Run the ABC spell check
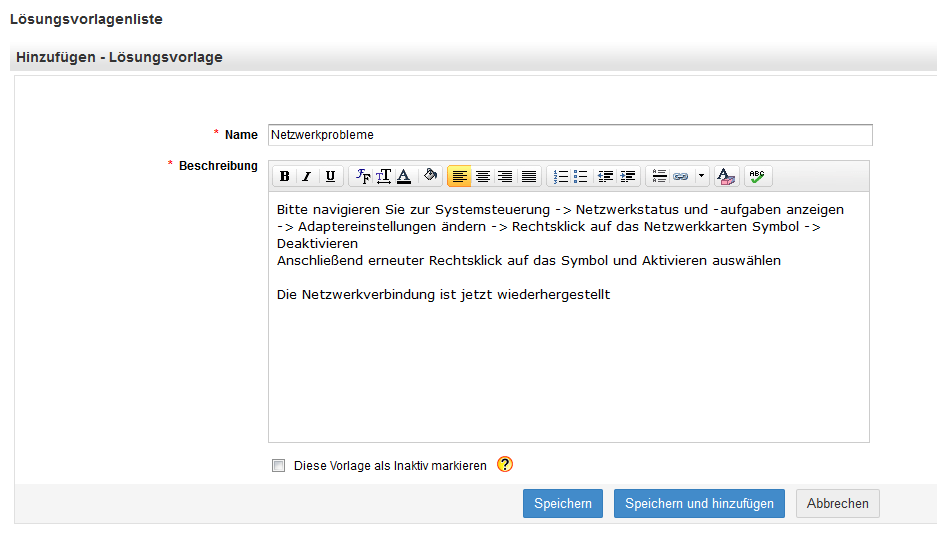This screenshot has width=937, height=545. [757, 176]
